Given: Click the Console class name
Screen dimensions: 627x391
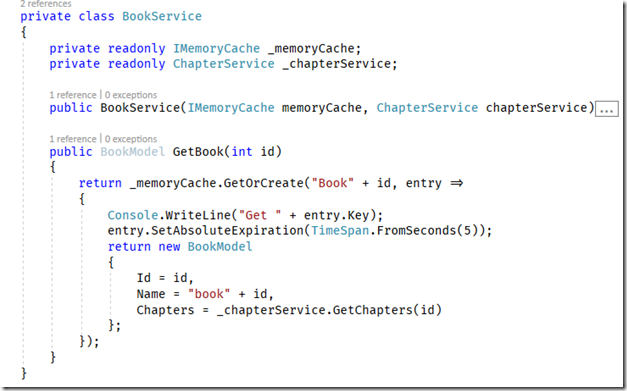Looking at the screenshot, I should [133, 215].
